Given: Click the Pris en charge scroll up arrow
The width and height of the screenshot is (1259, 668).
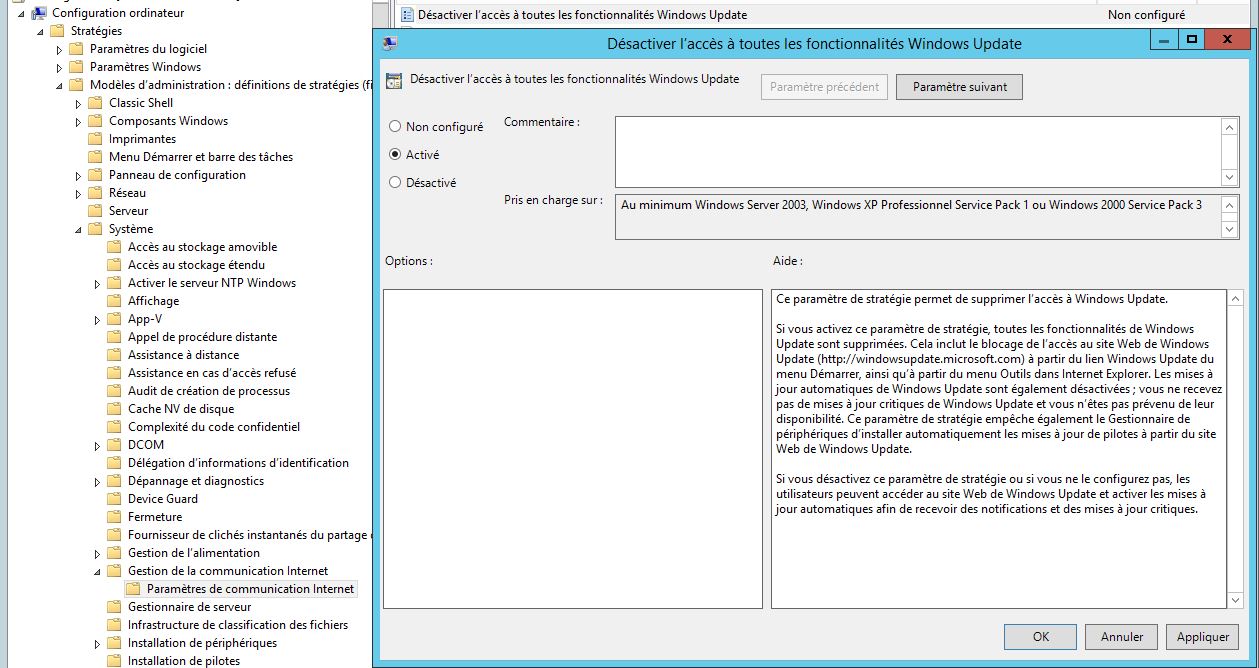Looking at the screenshot, I should (x=1230, y=203).
